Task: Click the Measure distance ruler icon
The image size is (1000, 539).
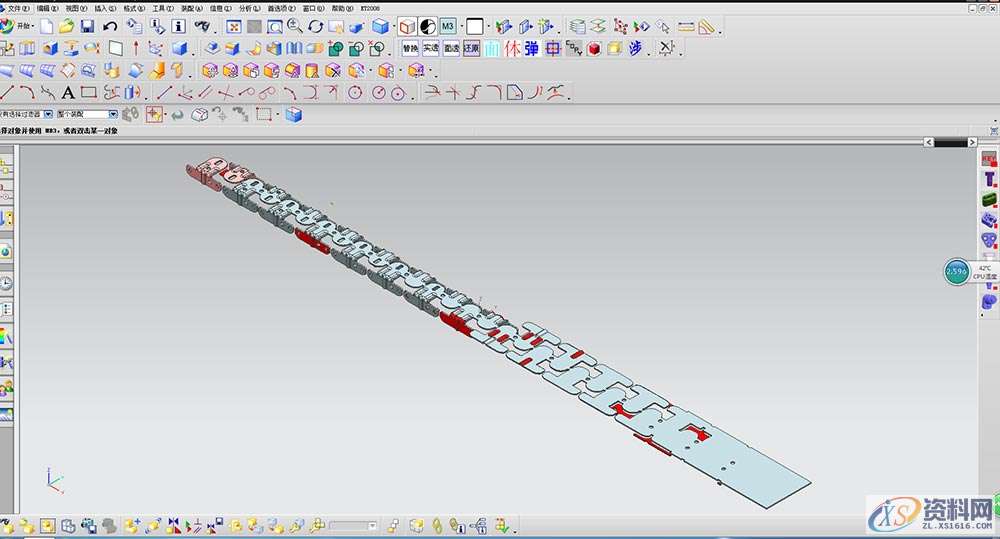Action: (x=686, y=26)
